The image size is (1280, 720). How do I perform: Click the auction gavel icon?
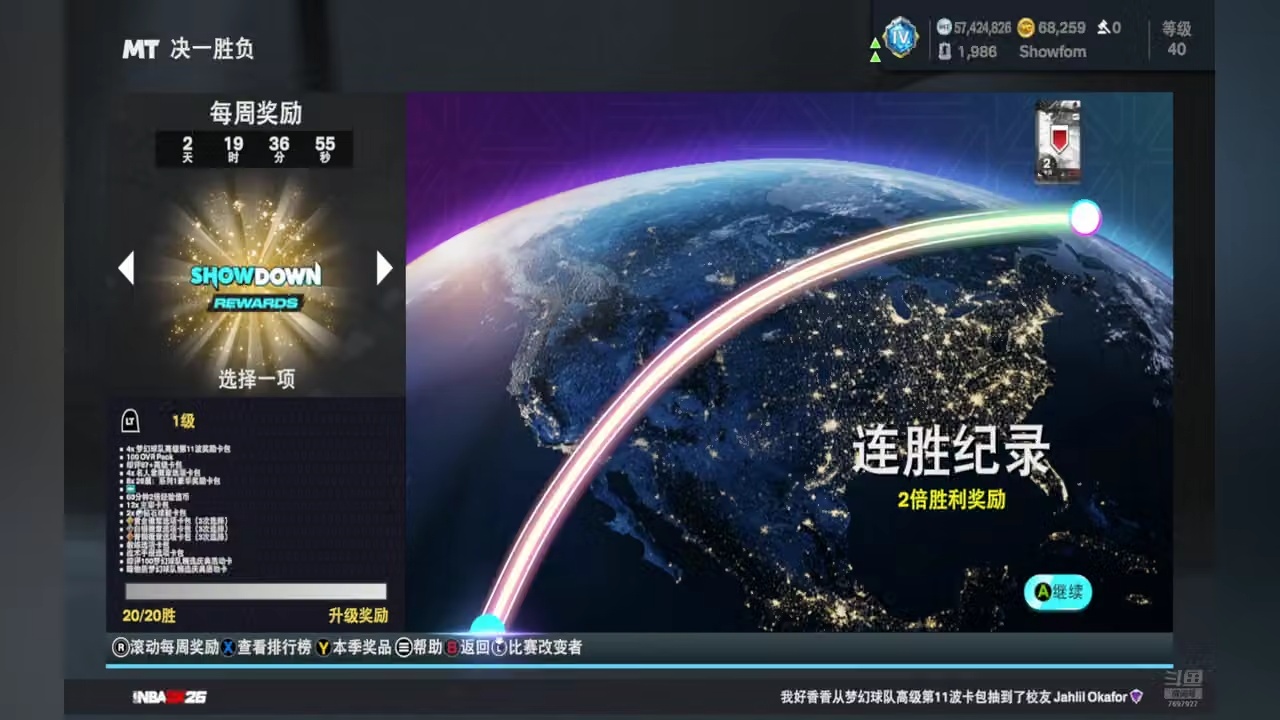click(1103, 28)
